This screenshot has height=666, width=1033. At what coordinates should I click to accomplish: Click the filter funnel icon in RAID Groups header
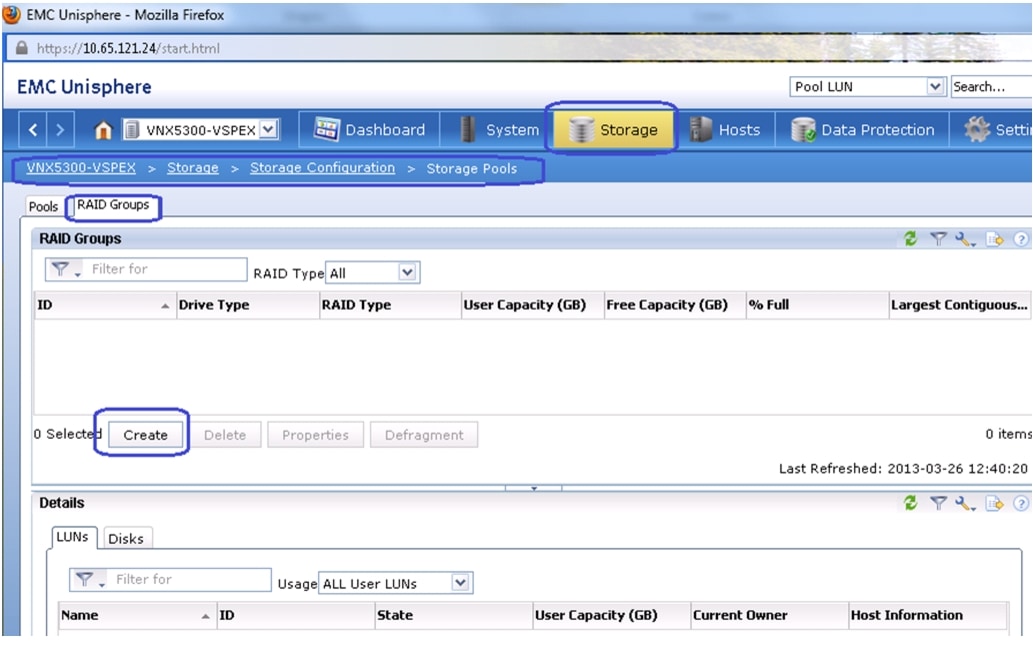[x=938, y=238]
